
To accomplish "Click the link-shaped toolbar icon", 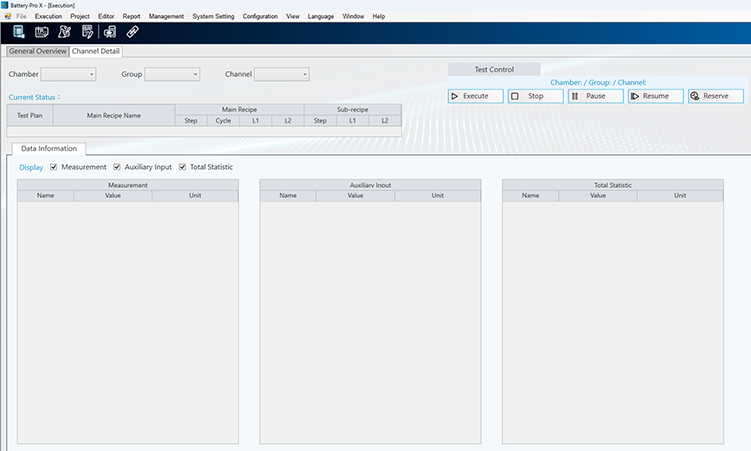I will (133, 32).
